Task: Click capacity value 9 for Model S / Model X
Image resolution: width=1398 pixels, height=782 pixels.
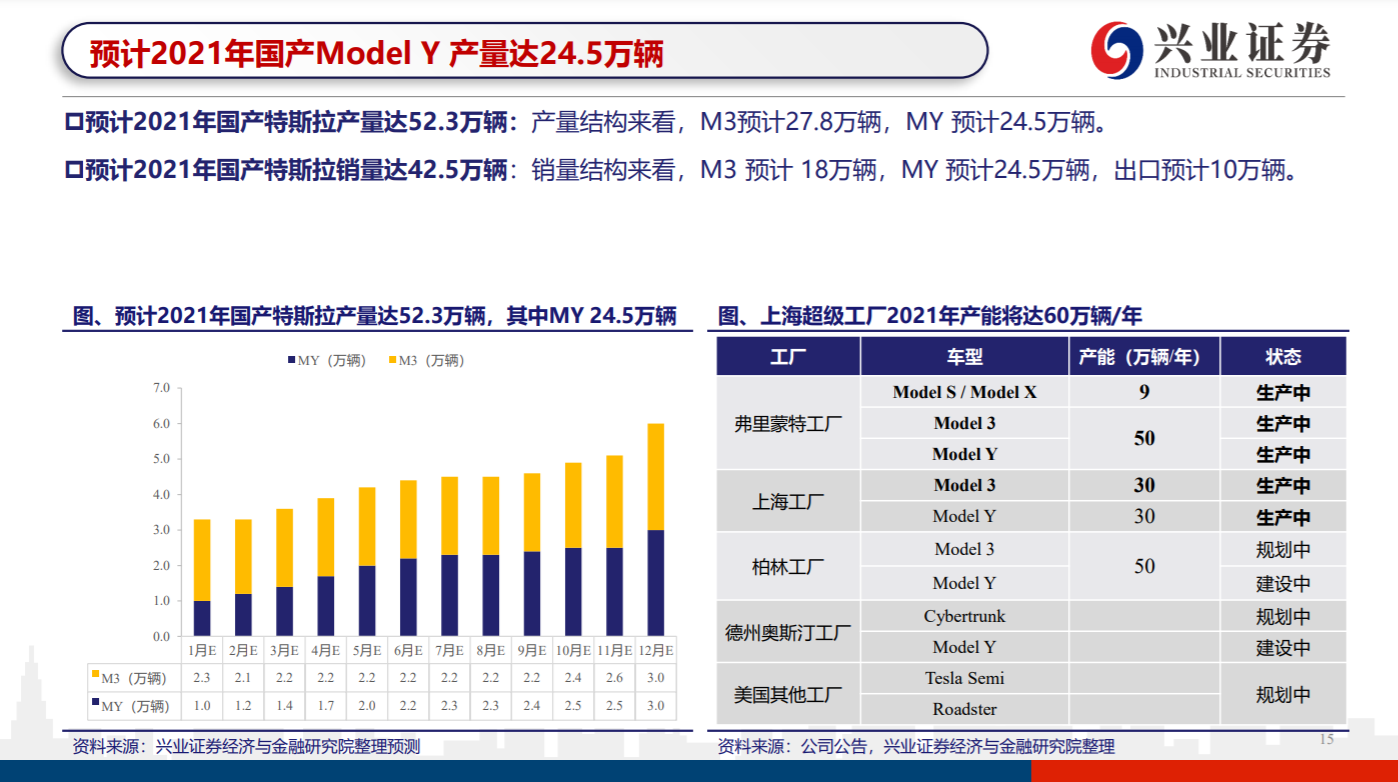Action: click(x=1144, y=392)
